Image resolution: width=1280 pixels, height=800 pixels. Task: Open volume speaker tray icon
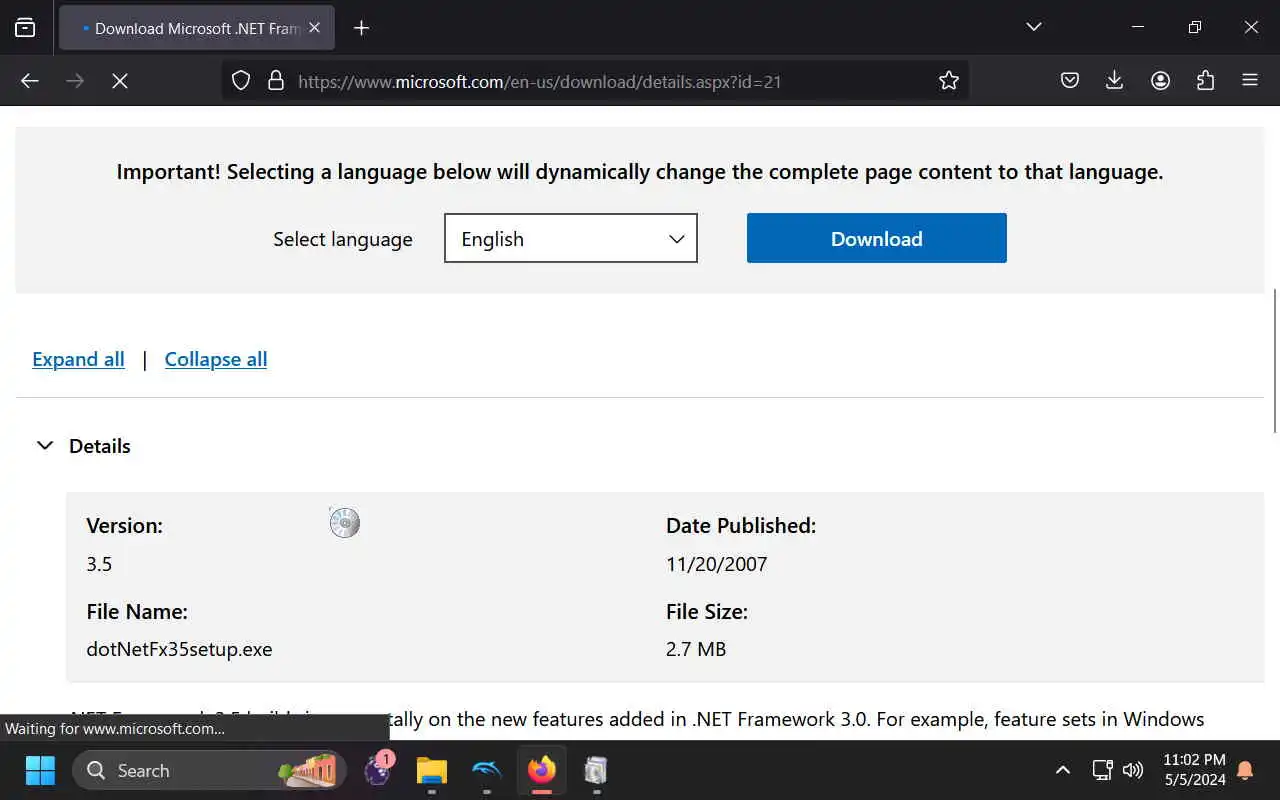[1133, 770]
